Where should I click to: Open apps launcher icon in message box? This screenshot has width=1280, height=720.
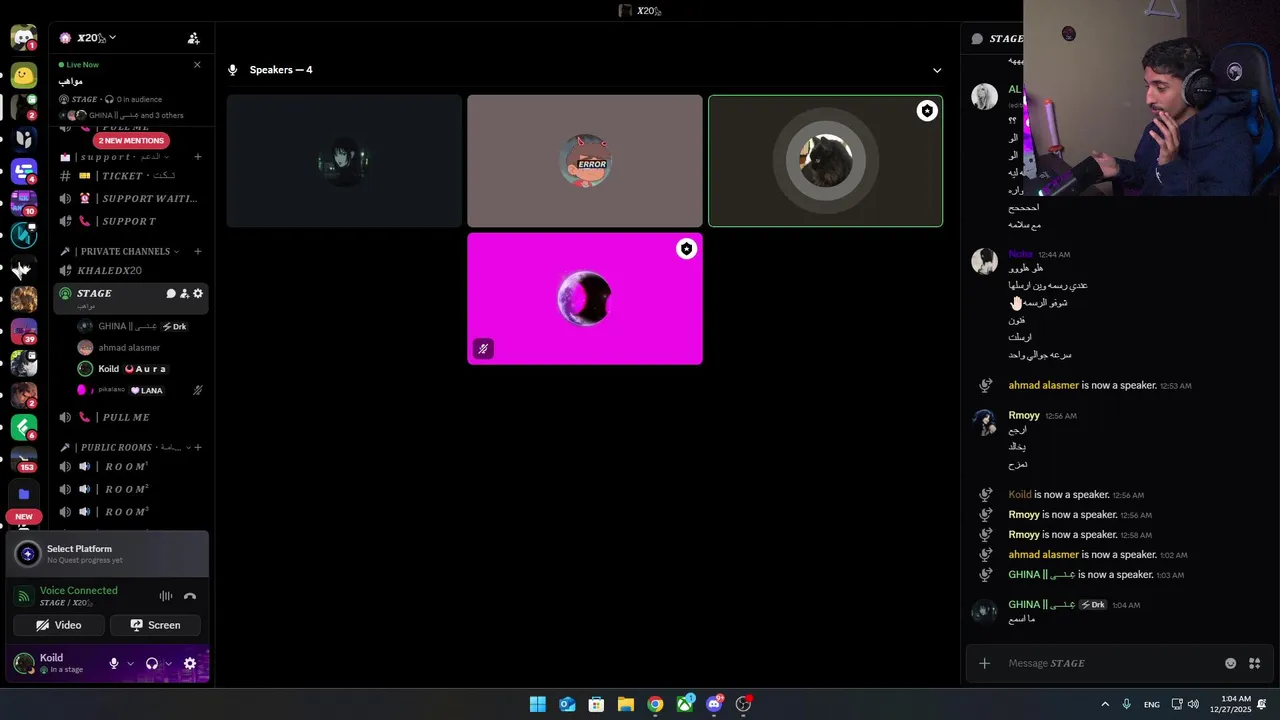[1255, 663]
